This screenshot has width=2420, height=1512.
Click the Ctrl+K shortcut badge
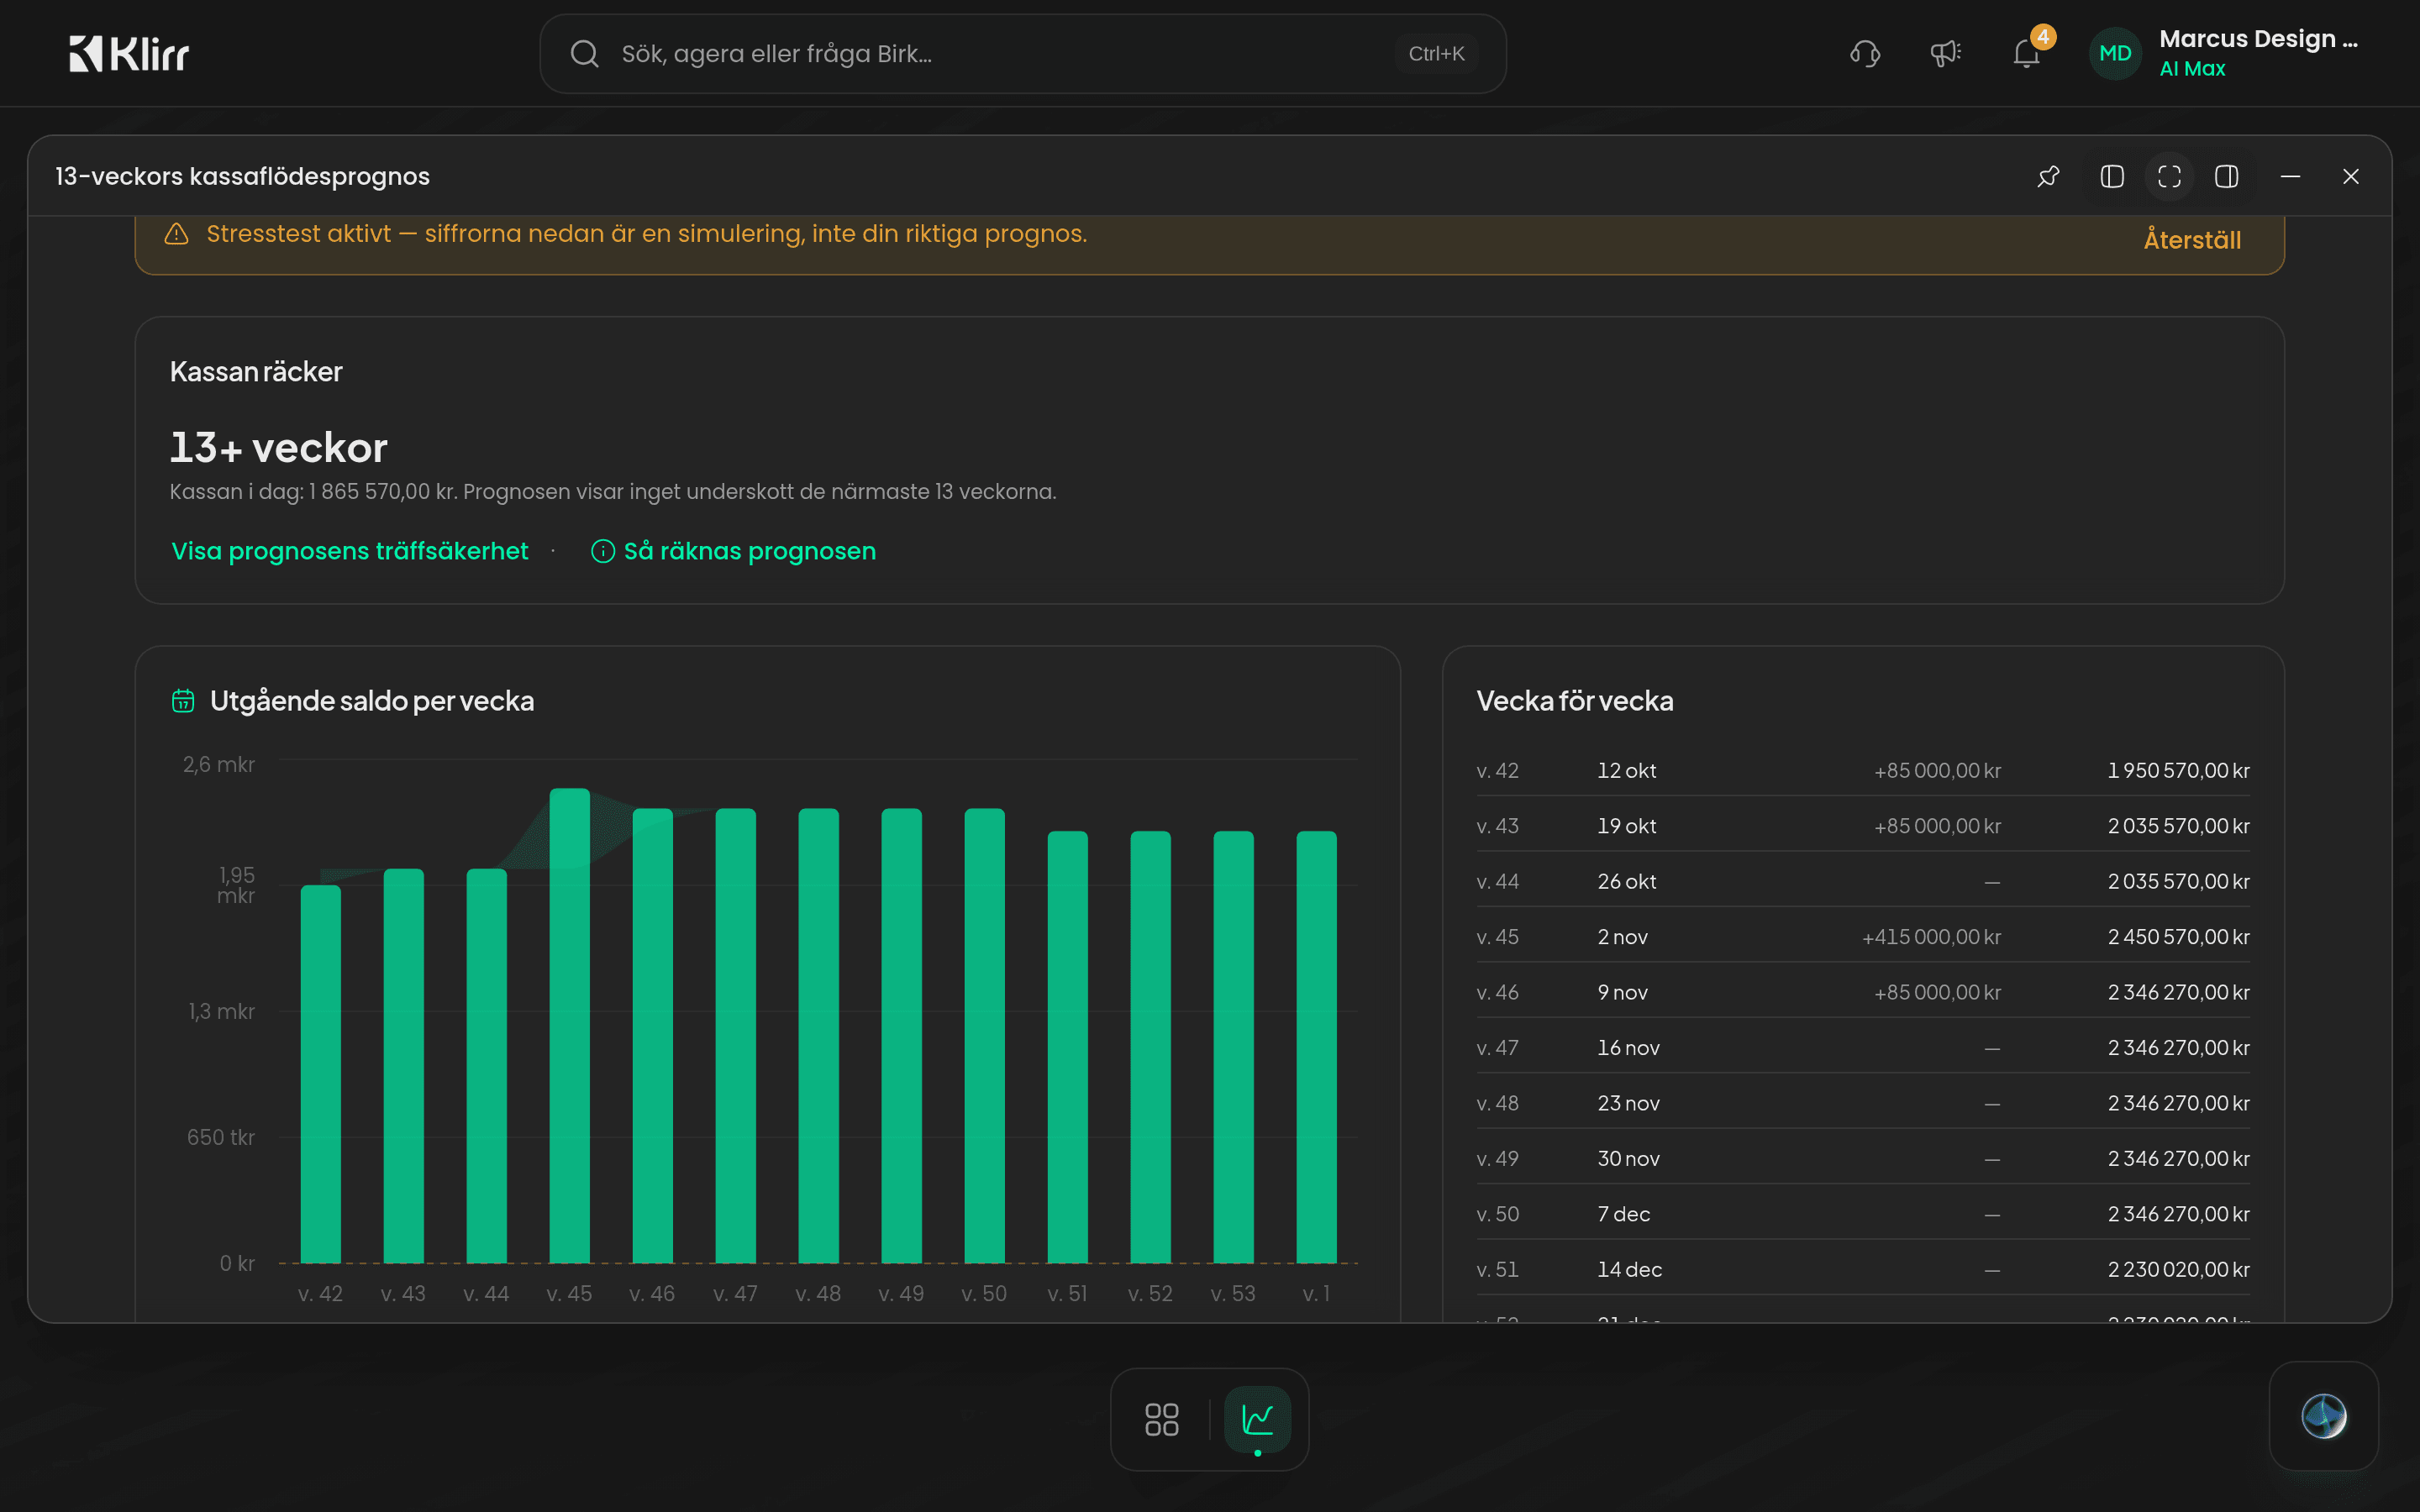[1436, 54]
